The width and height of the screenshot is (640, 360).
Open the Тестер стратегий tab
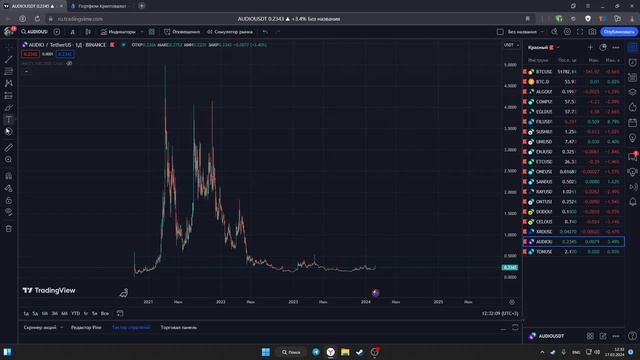[131, 327]
